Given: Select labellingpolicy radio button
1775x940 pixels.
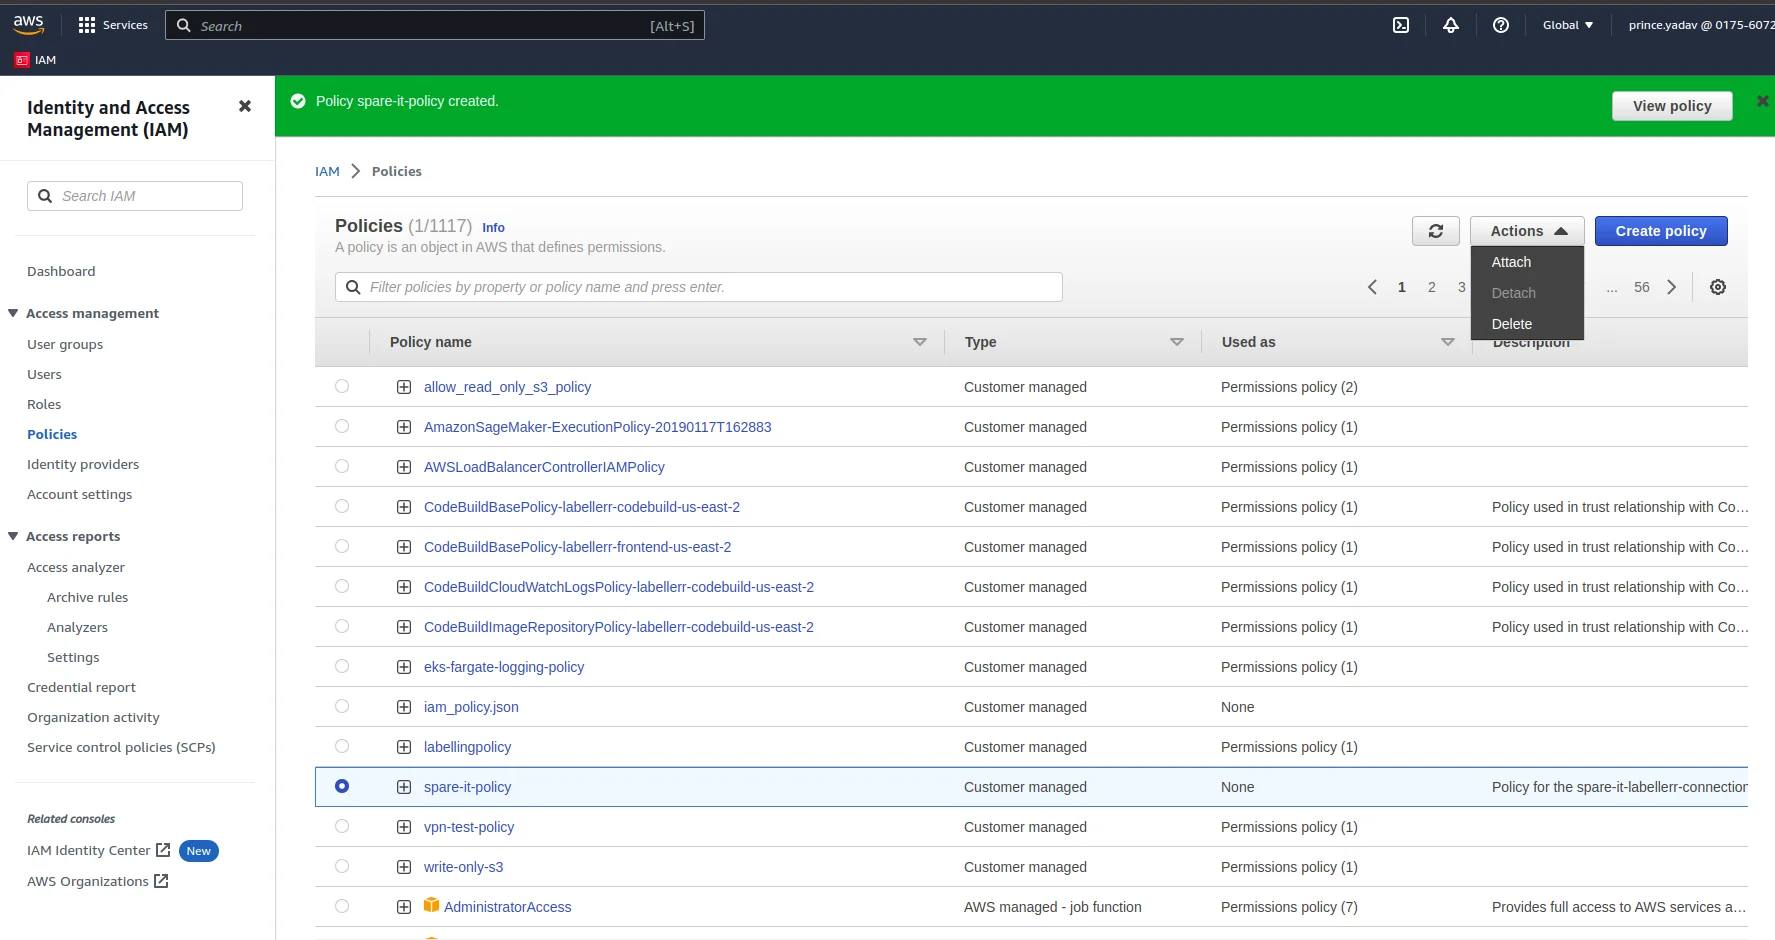Looking at the screenshot, I should point(342,746).
